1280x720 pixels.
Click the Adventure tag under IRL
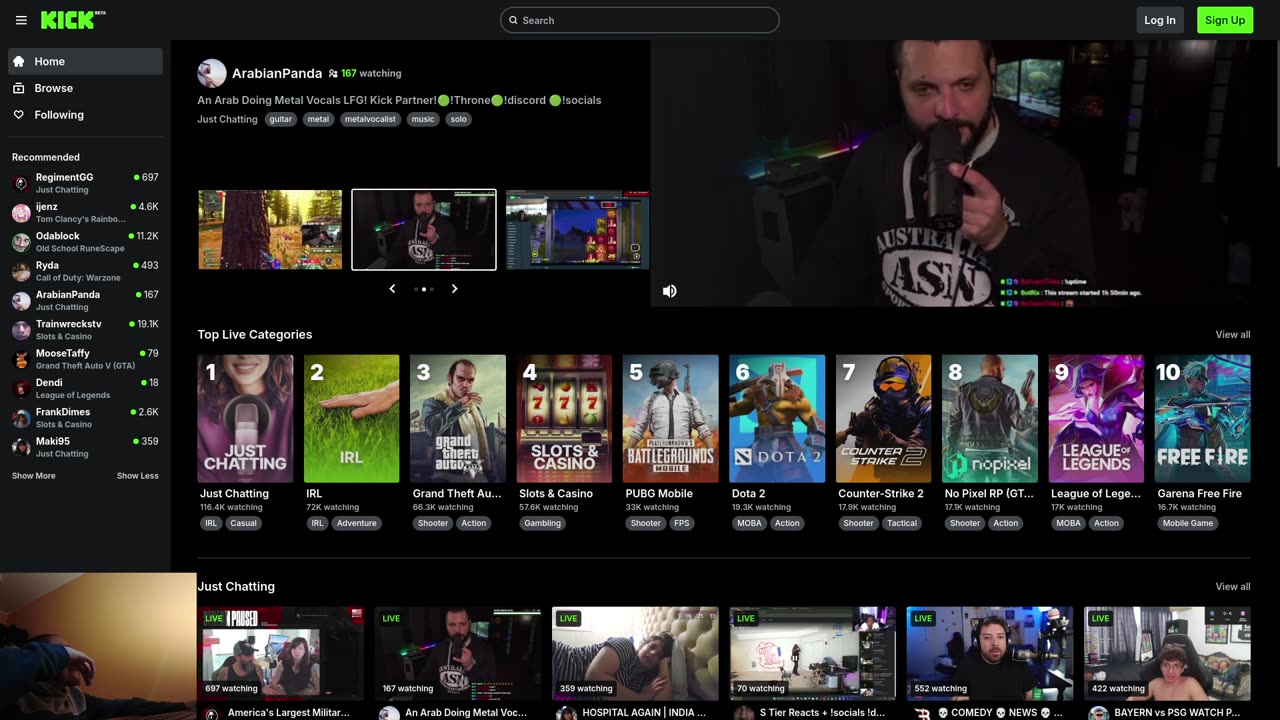click(x=357, y=523)
